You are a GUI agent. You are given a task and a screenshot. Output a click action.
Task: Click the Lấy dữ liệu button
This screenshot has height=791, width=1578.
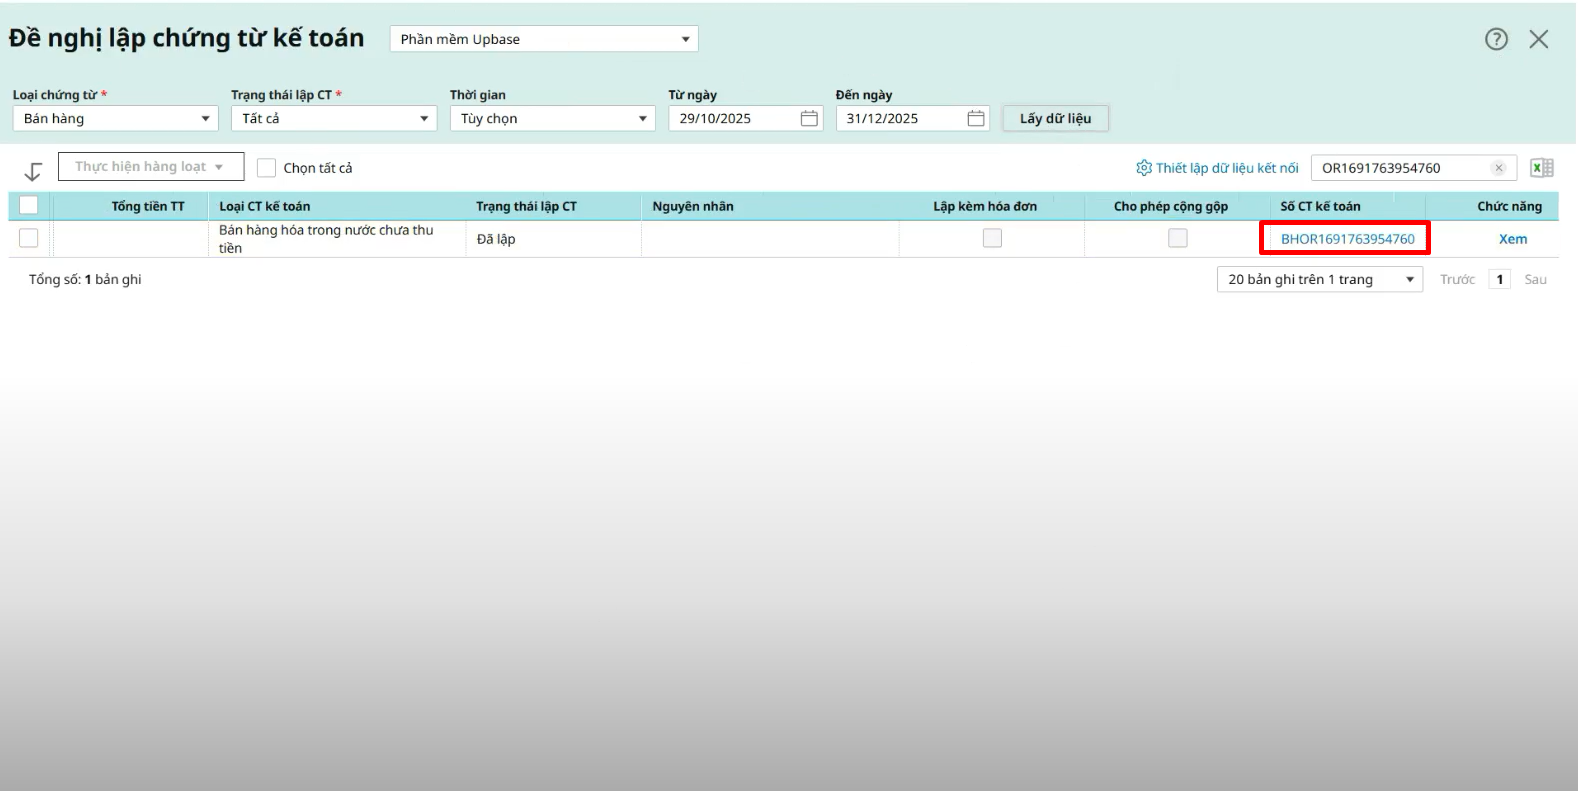click(x=1055, y=118)
